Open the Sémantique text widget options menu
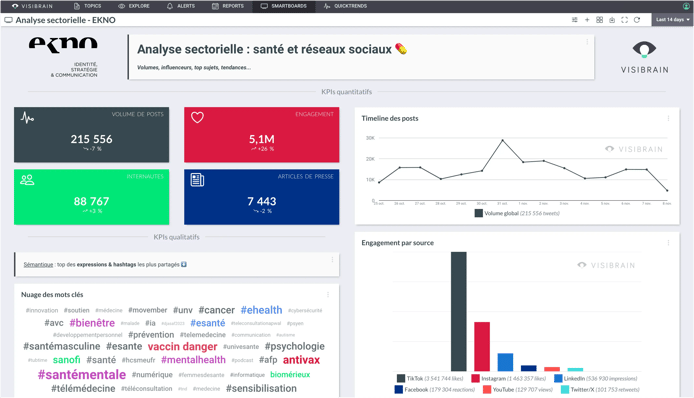Screen dimensions: 694x398 [x=332, y=260]
